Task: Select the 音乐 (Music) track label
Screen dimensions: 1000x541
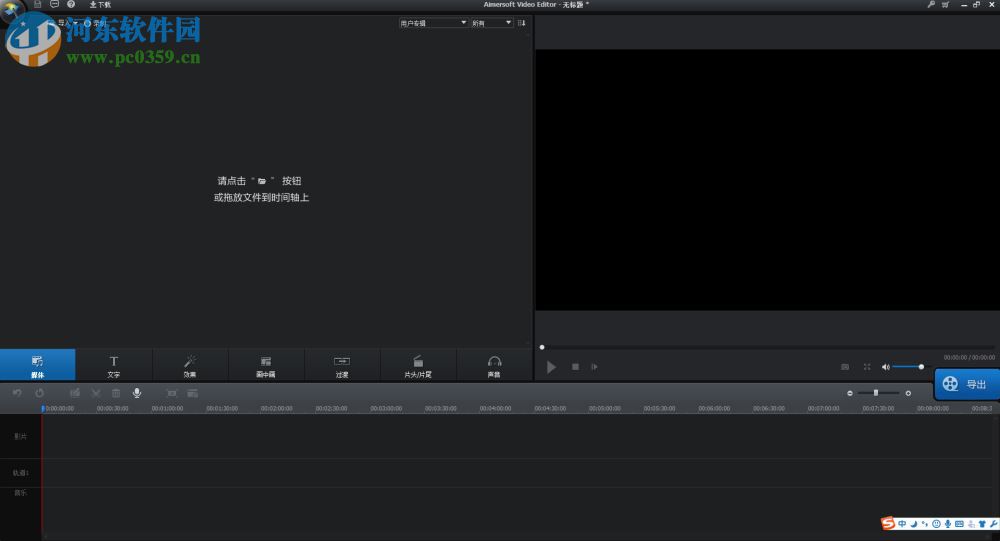Action: (20, 493)
